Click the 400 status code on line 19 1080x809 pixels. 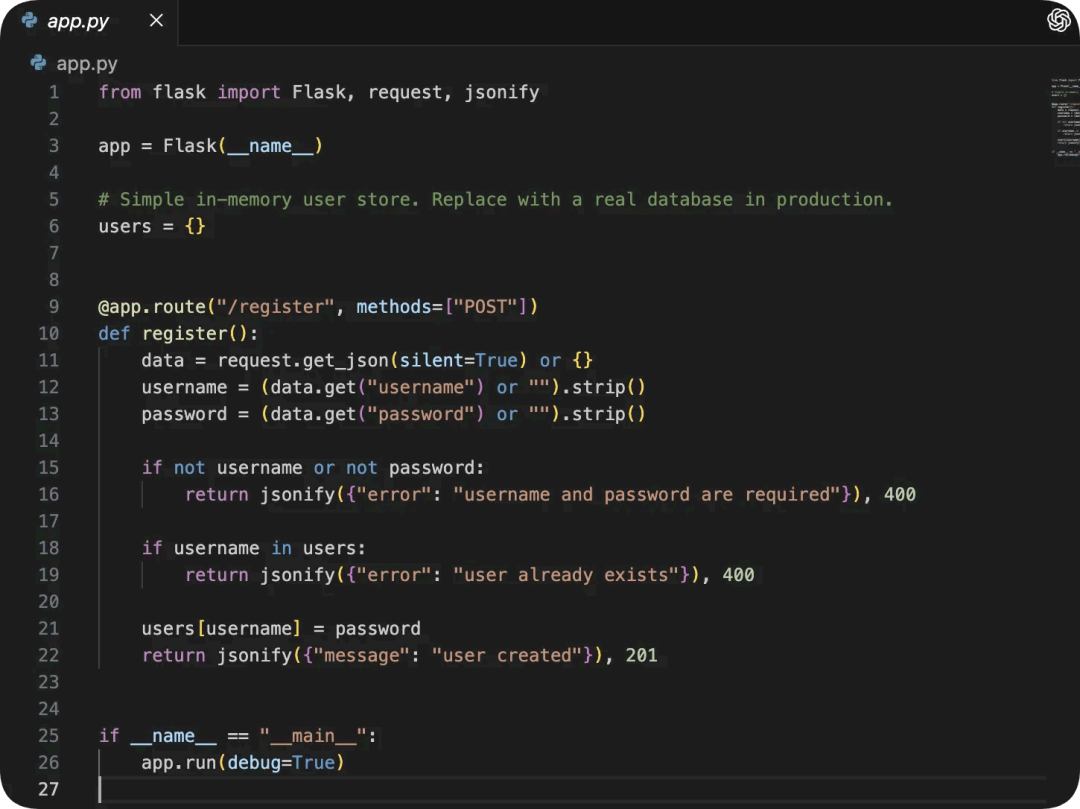pyautogui.click(x=738, y=575)
